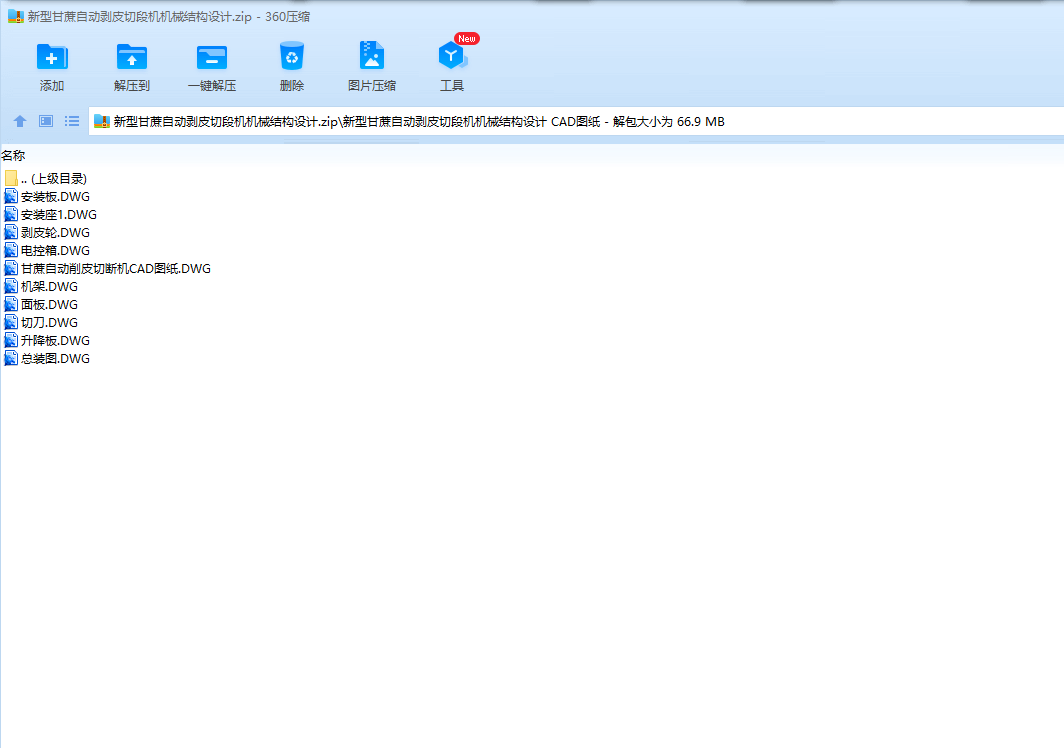Open the 图片压缩 image compression tool
This screenshot has height=748, width=1064.
click(372, 56)
